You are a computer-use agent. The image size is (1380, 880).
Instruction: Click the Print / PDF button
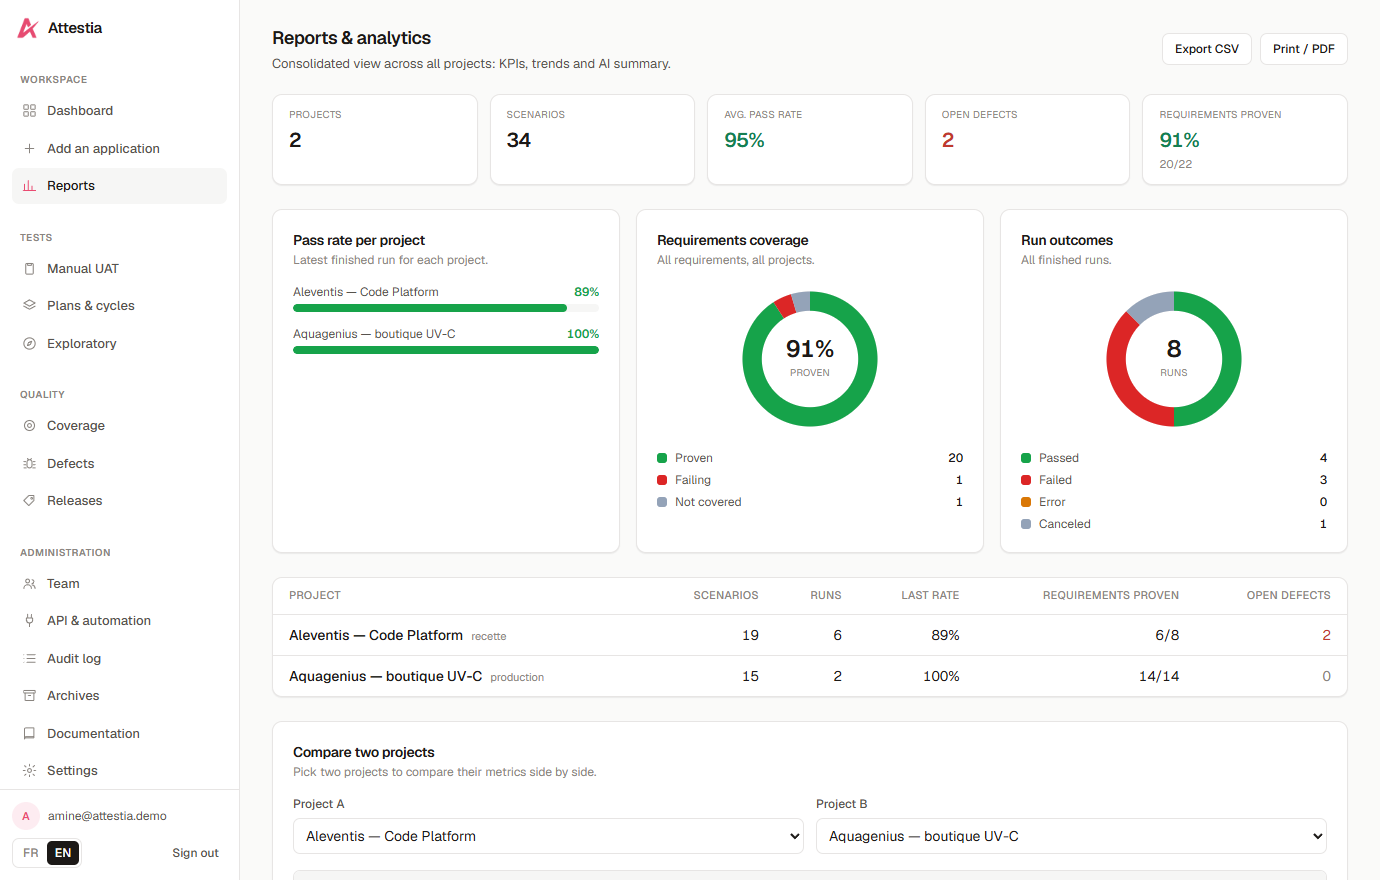(x=1304, y=49)
